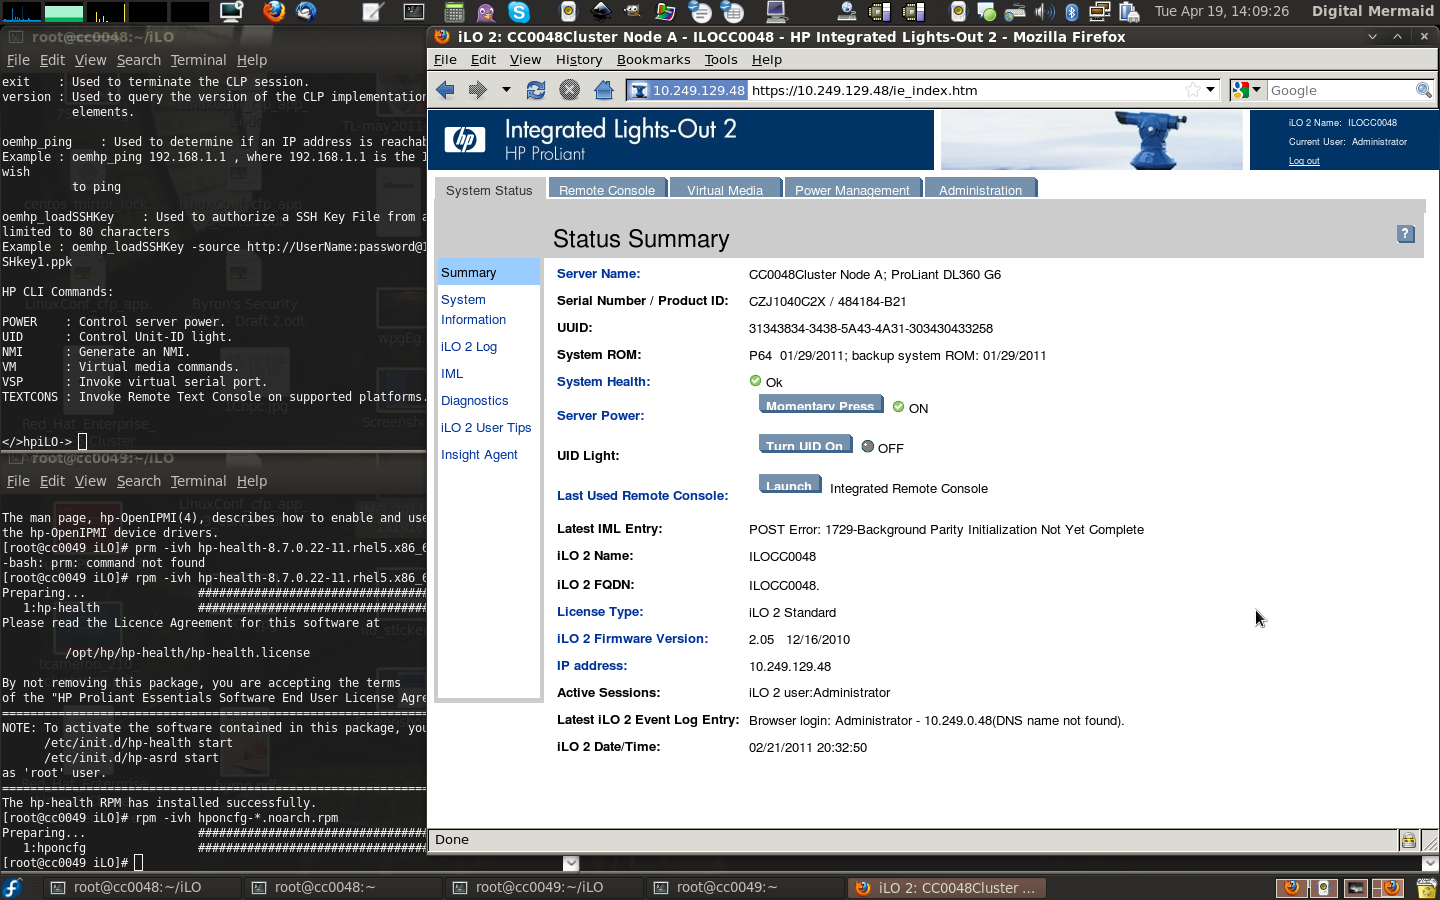Bookmark this page with the star icon

pos(1192,90)
